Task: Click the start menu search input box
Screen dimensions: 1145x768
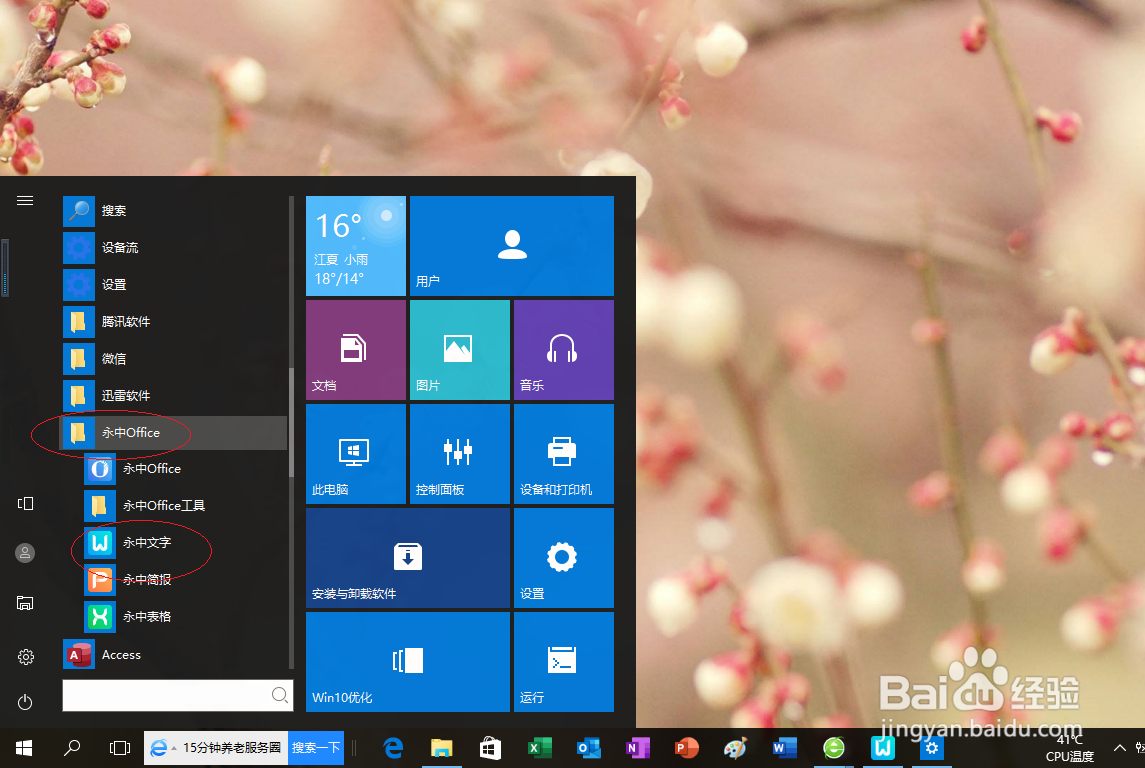Action: pyautogui.click(x=177, y=695)
